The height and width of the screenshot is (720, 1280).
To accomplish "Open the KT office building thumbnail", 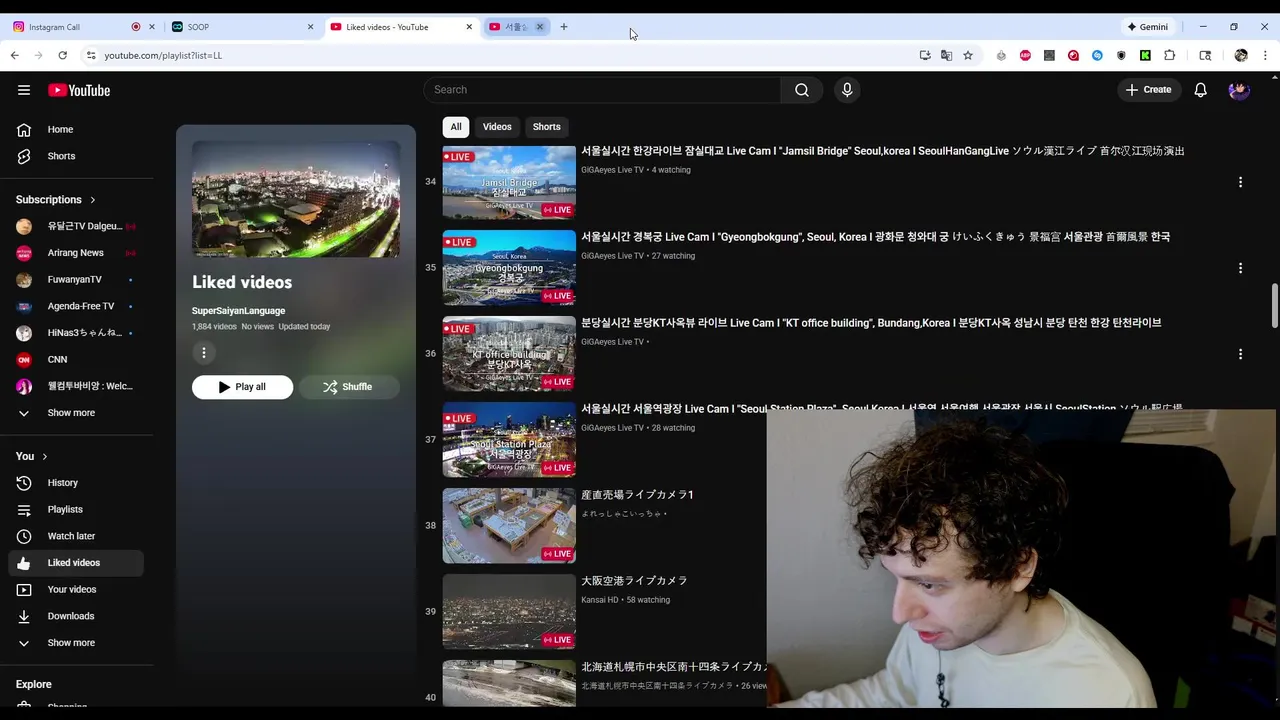I will click(x=509, y=354).
